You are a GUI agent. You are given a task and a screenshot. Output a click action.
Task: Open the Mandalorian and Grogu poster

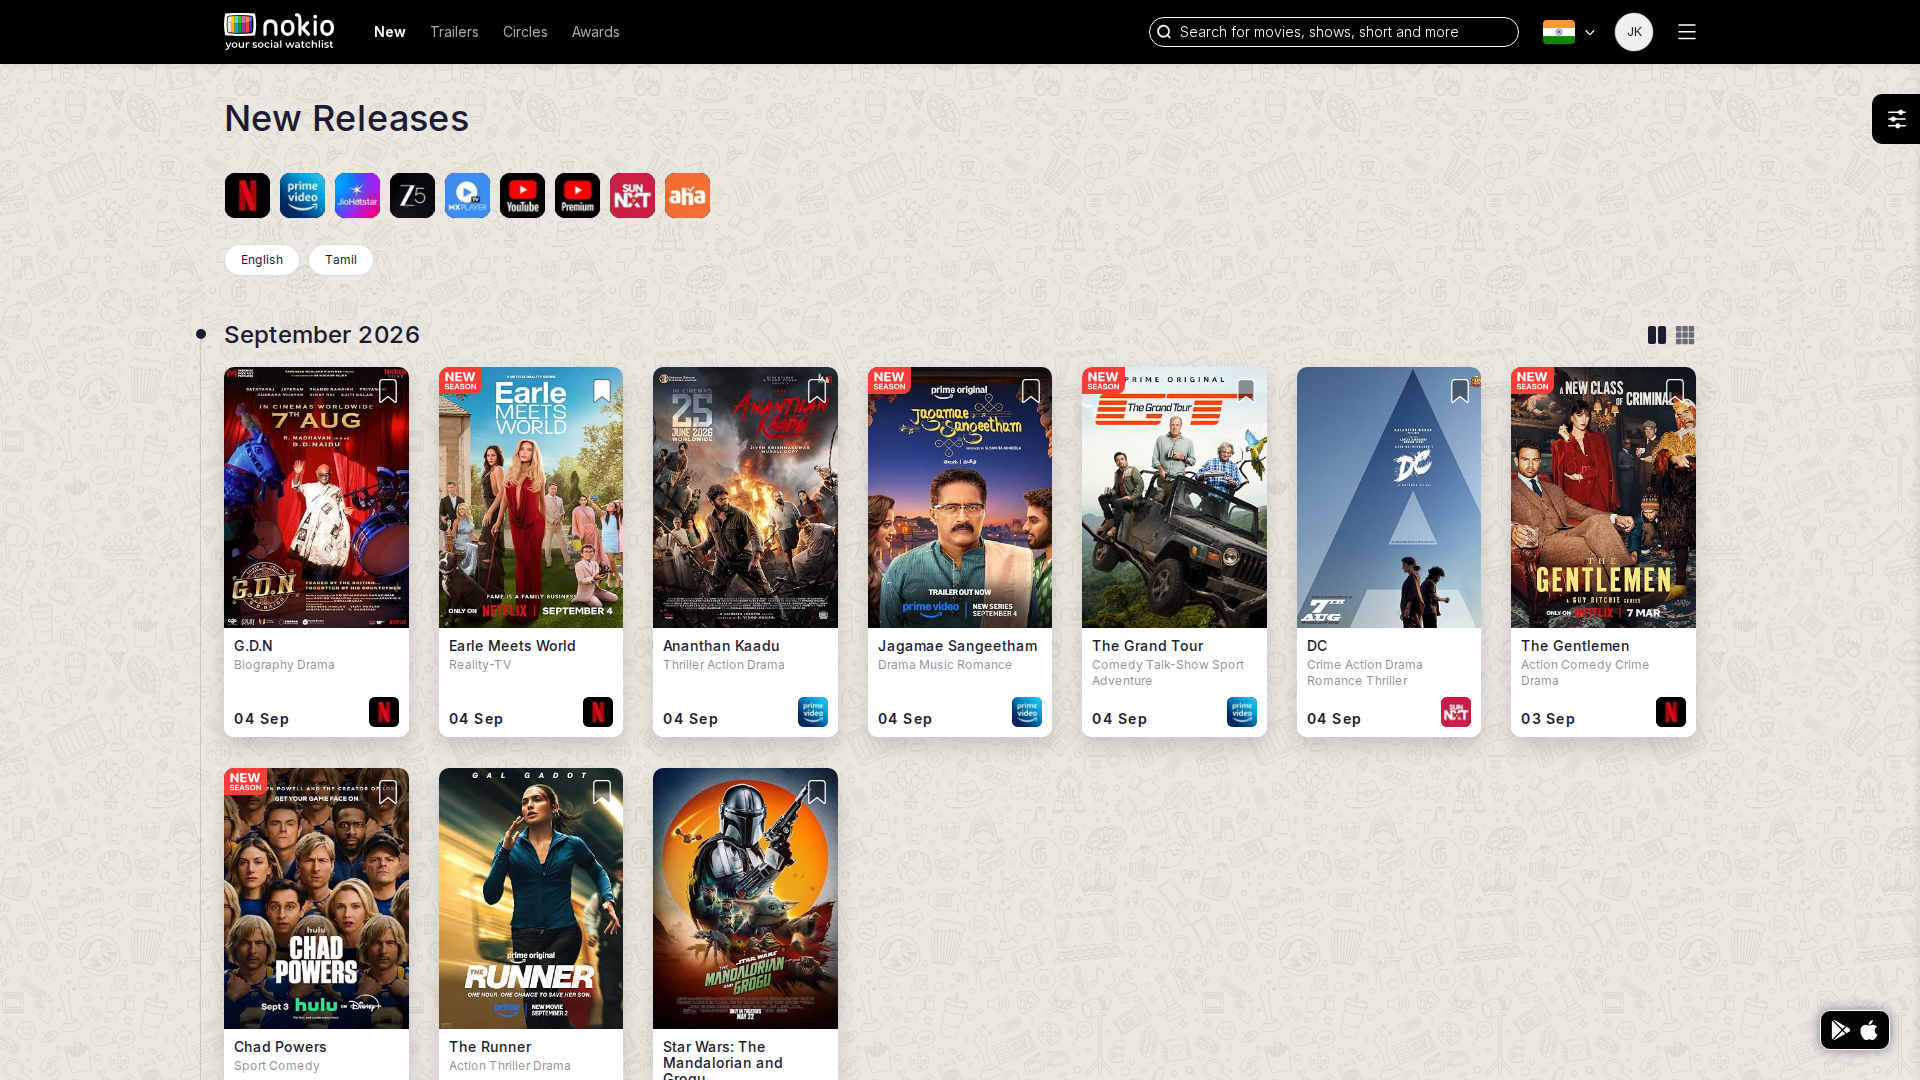click(x=745, y=898)
